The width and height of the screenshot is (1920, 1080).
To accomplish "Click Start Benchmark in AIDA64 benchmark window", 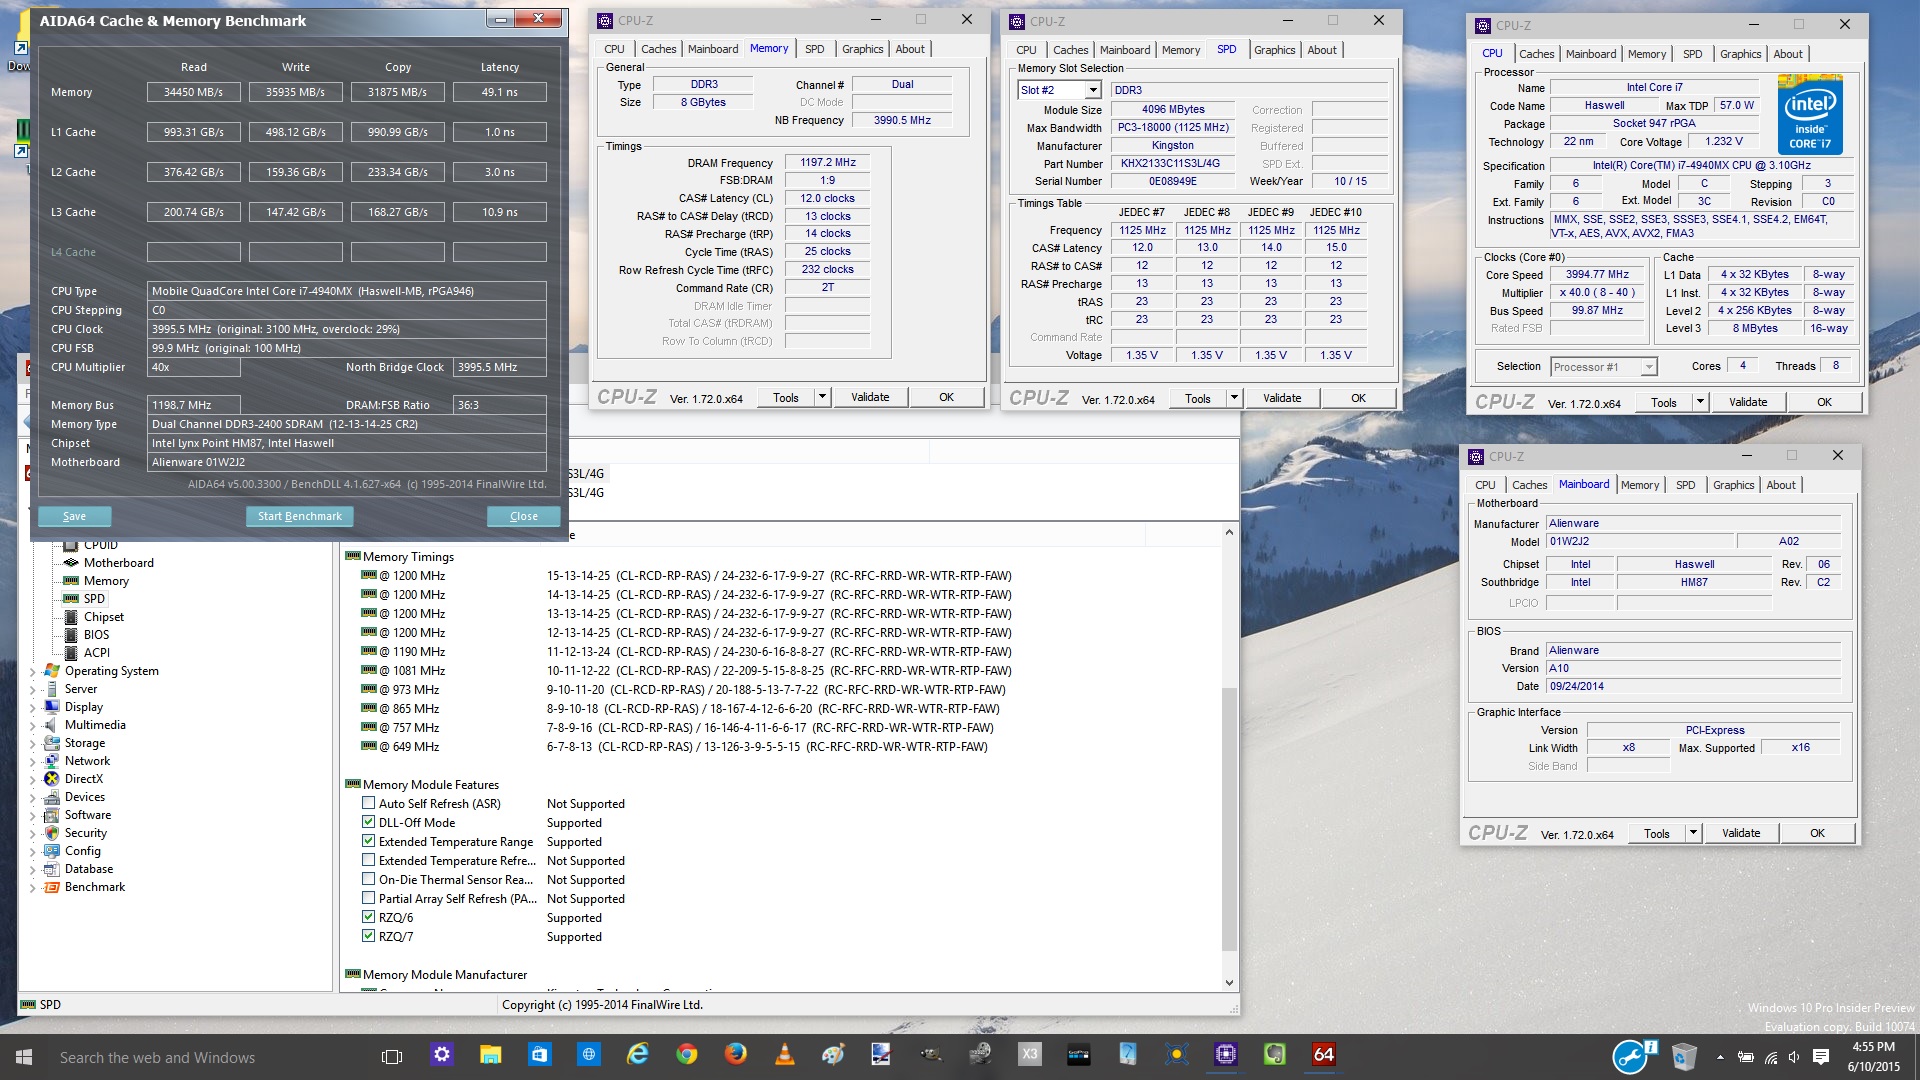I will (299, 516).
